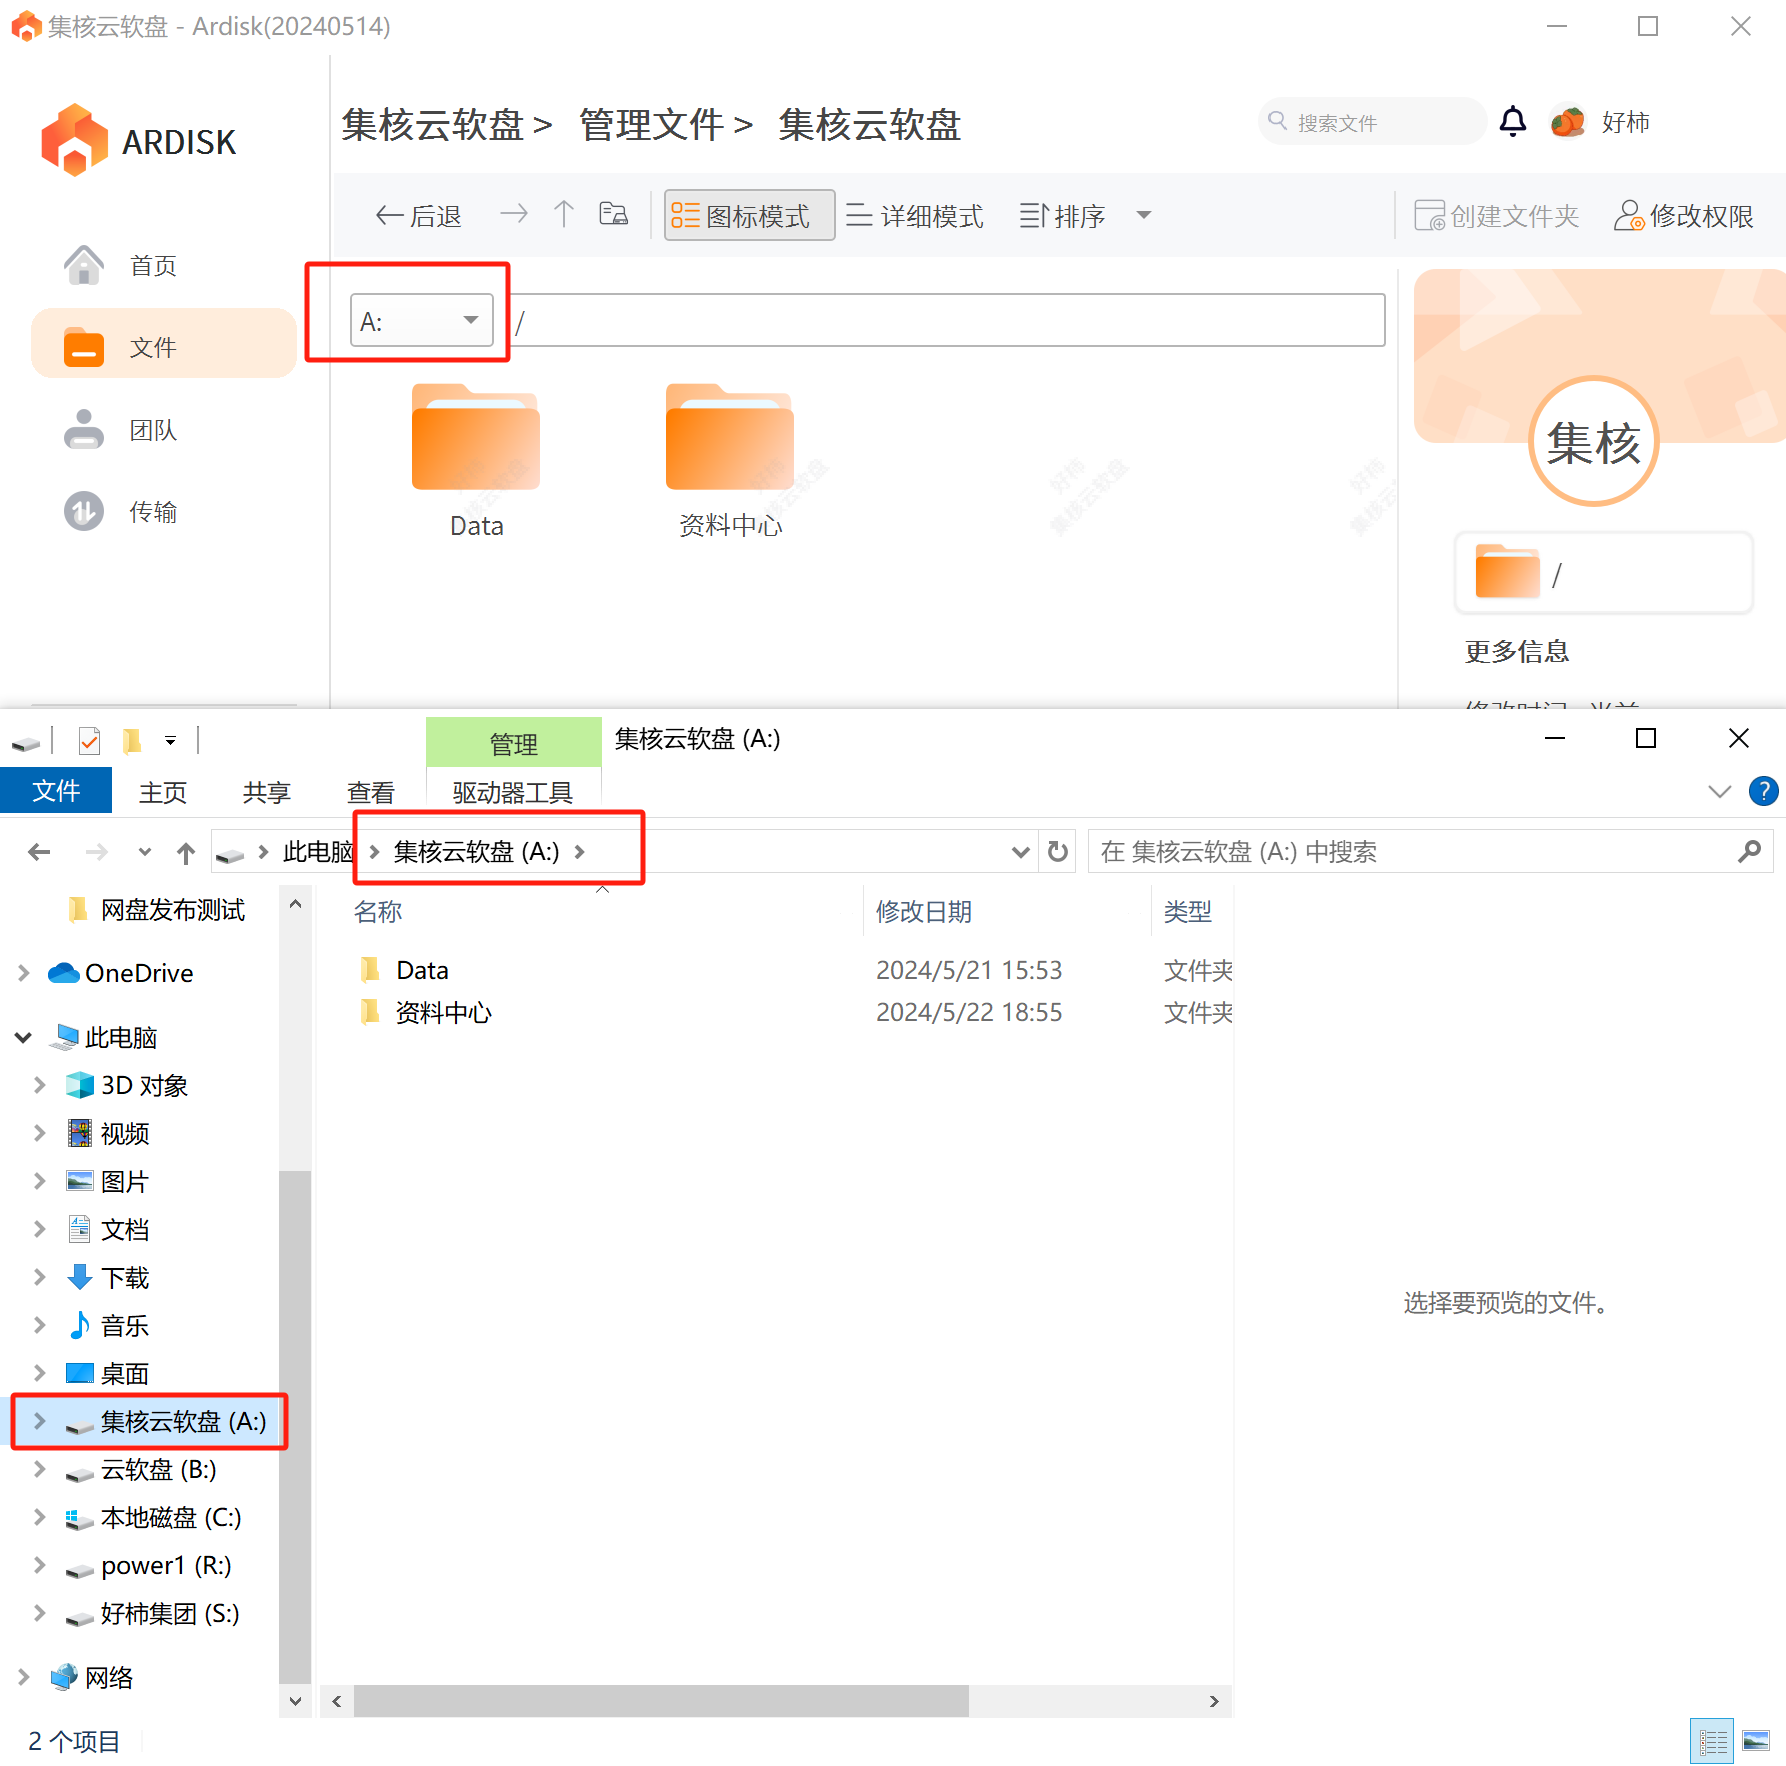This screenshot has width=1786, height=1766.
Task: Open the 驱动器工具 tab in Explorer ribbon
Action: [513, 793]
